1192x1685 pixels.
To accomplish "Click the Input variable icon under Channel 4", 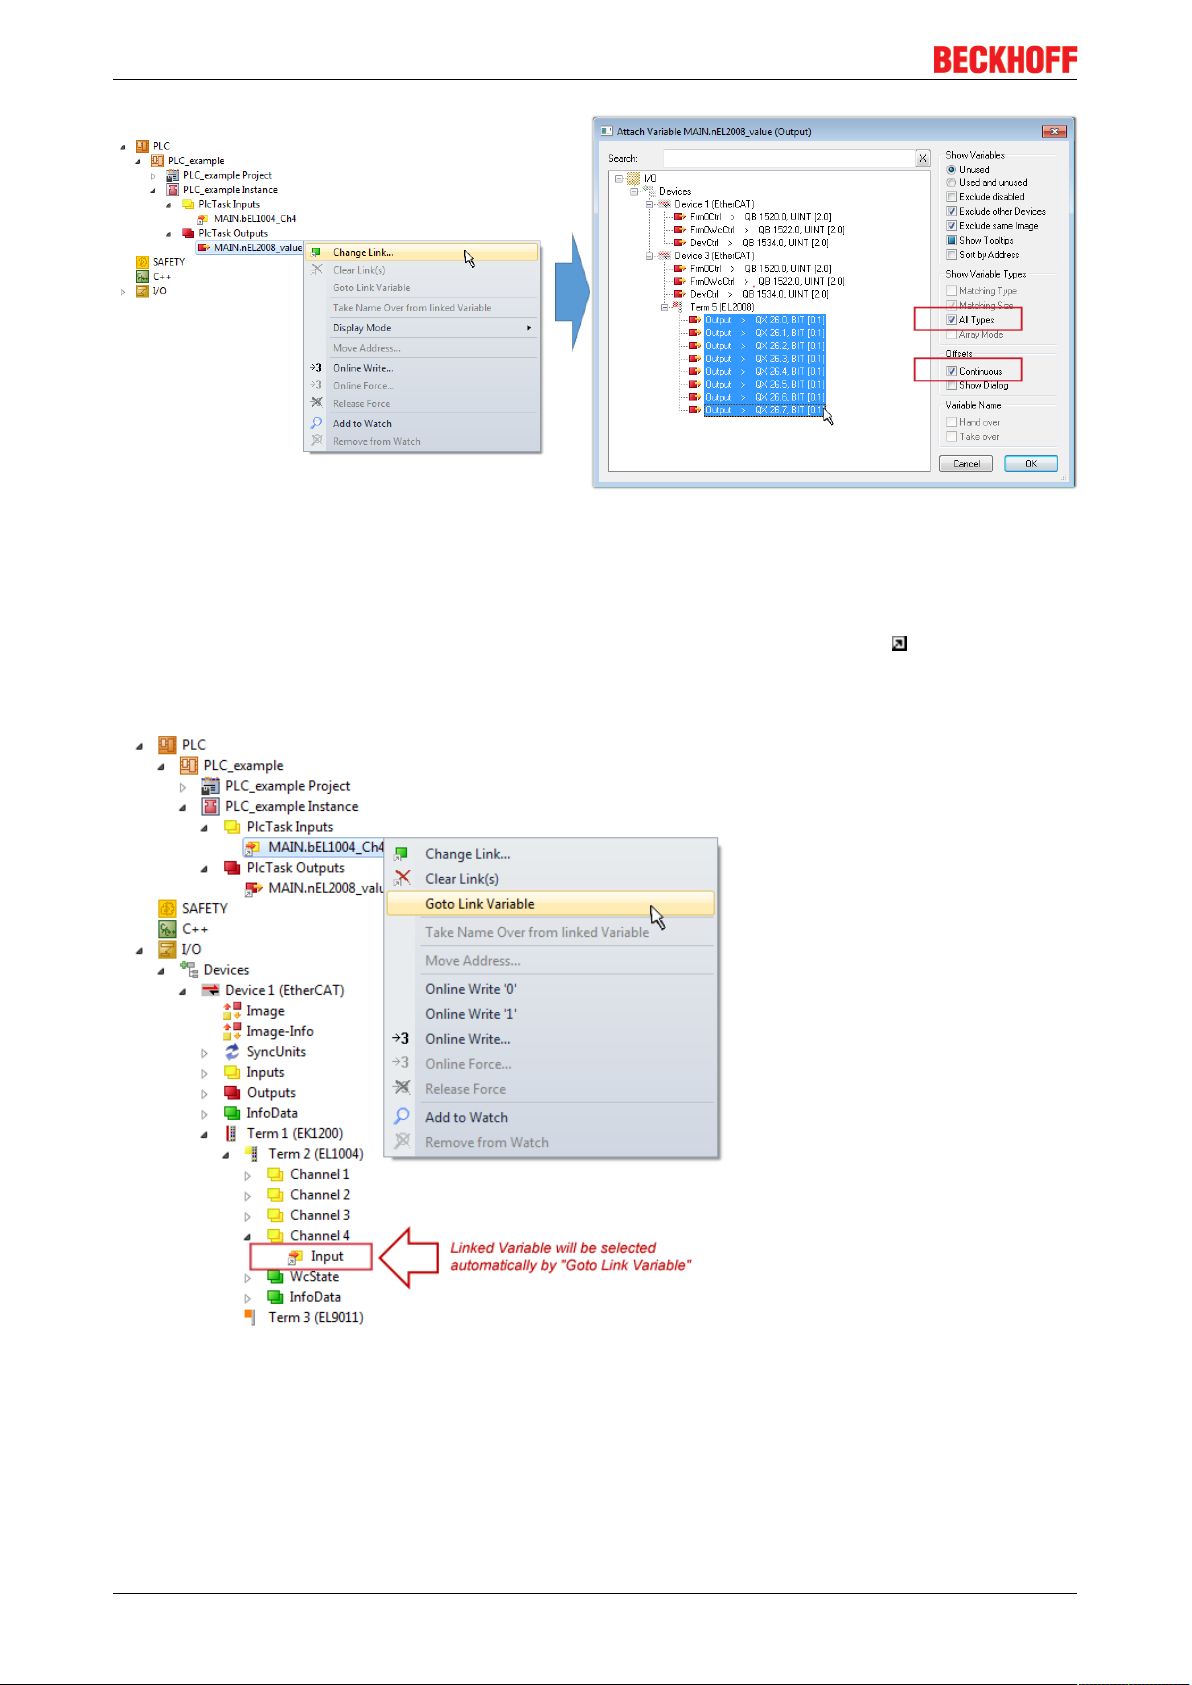I will pyautogui.click(x=295, y=1257).
